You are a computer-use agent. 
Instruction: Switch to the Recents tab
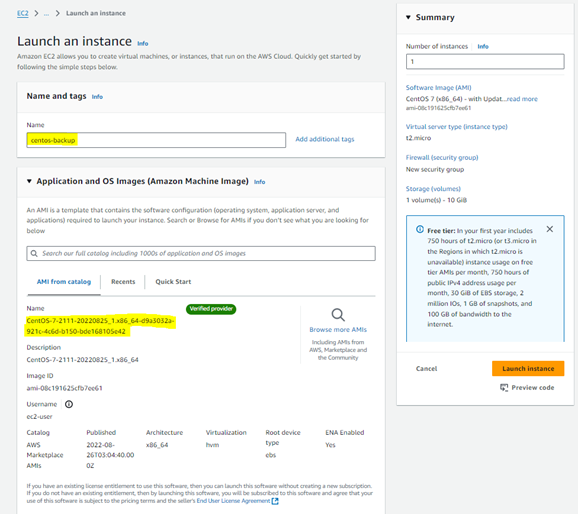pos(123,282)
